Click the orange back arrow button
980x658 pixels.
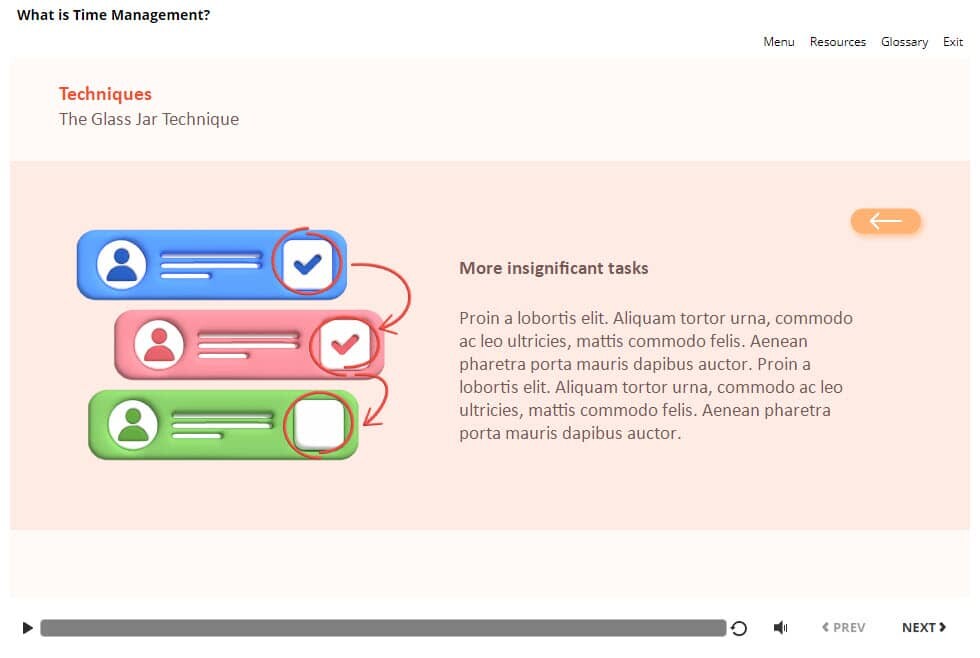(x=885, y=221)
